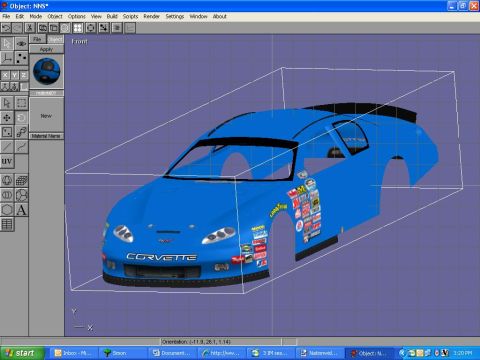Choose the curved spline draw tool
480x360 pixels.
click(x=21, y=147)
